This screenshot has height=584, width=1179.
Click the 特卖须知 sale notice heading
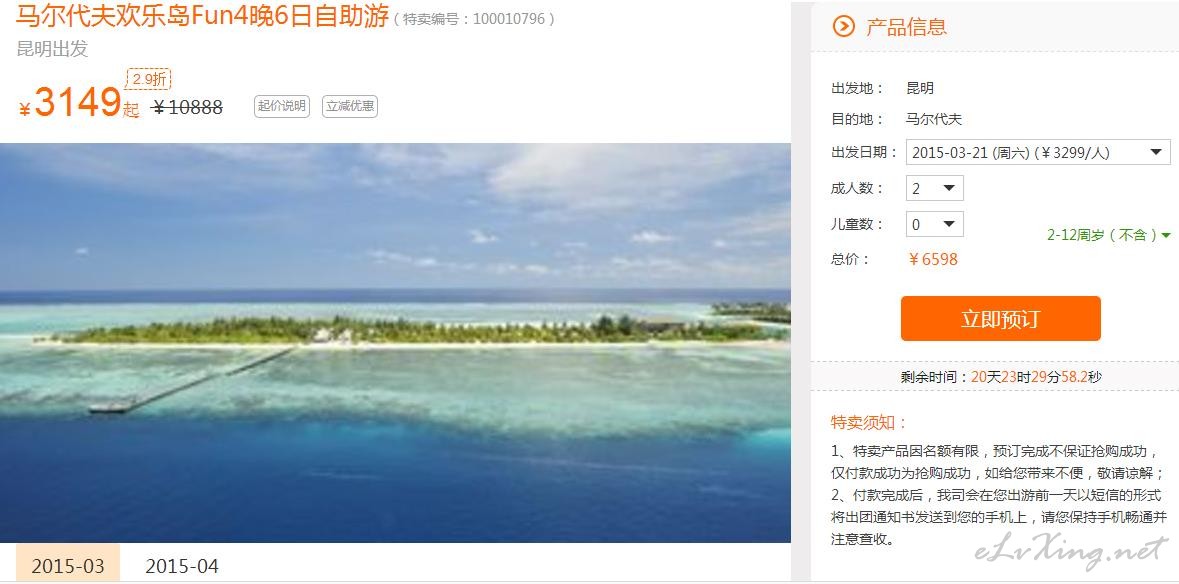click(869, 422)
